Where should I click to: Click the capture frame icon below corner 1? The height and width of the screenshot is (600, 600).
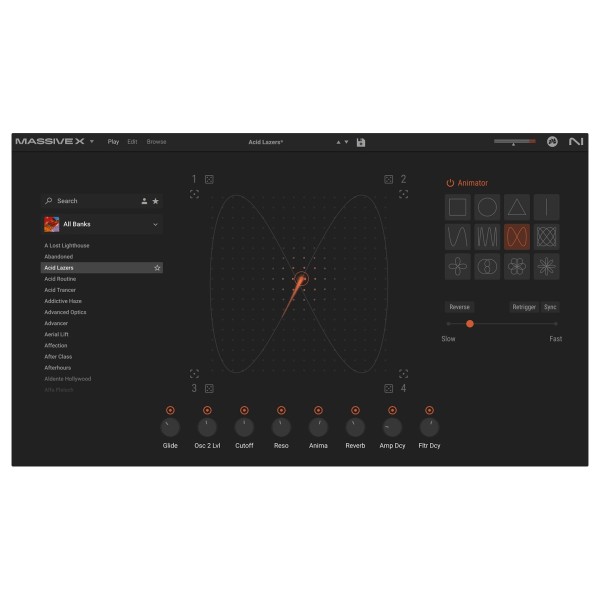point(194,194)
